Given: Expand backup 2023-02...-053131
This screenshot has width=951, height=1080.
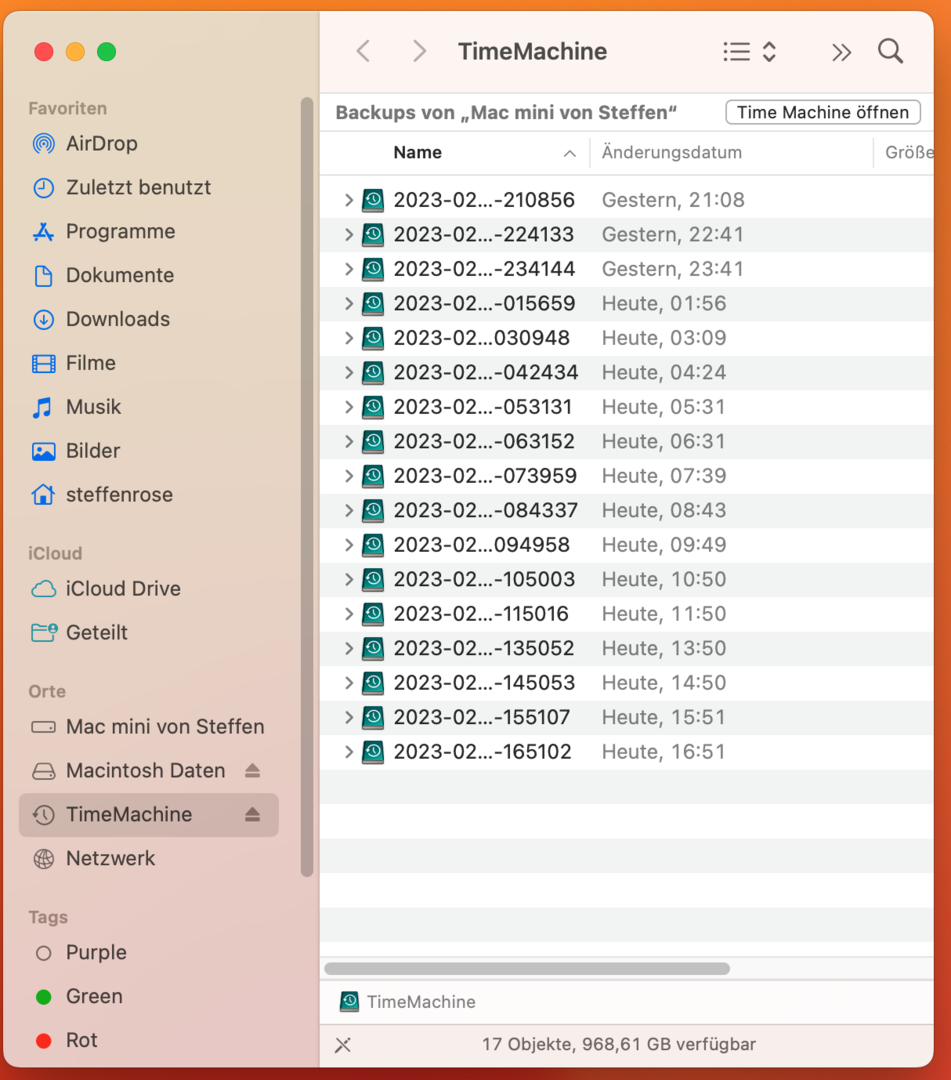Looking at the screenshot, I should pos(348,406).
